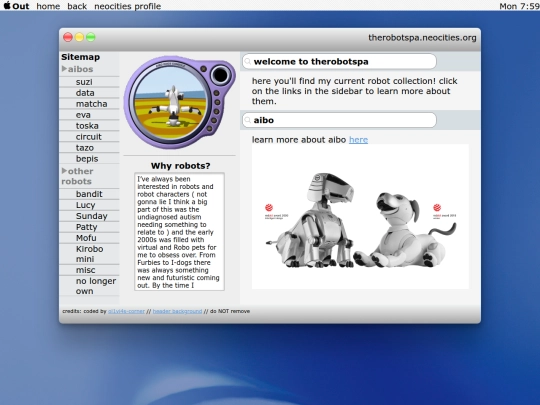The height and width of the screenshot is (405, 540).
Task: Zoom the window with the green button
Action: 91,37
